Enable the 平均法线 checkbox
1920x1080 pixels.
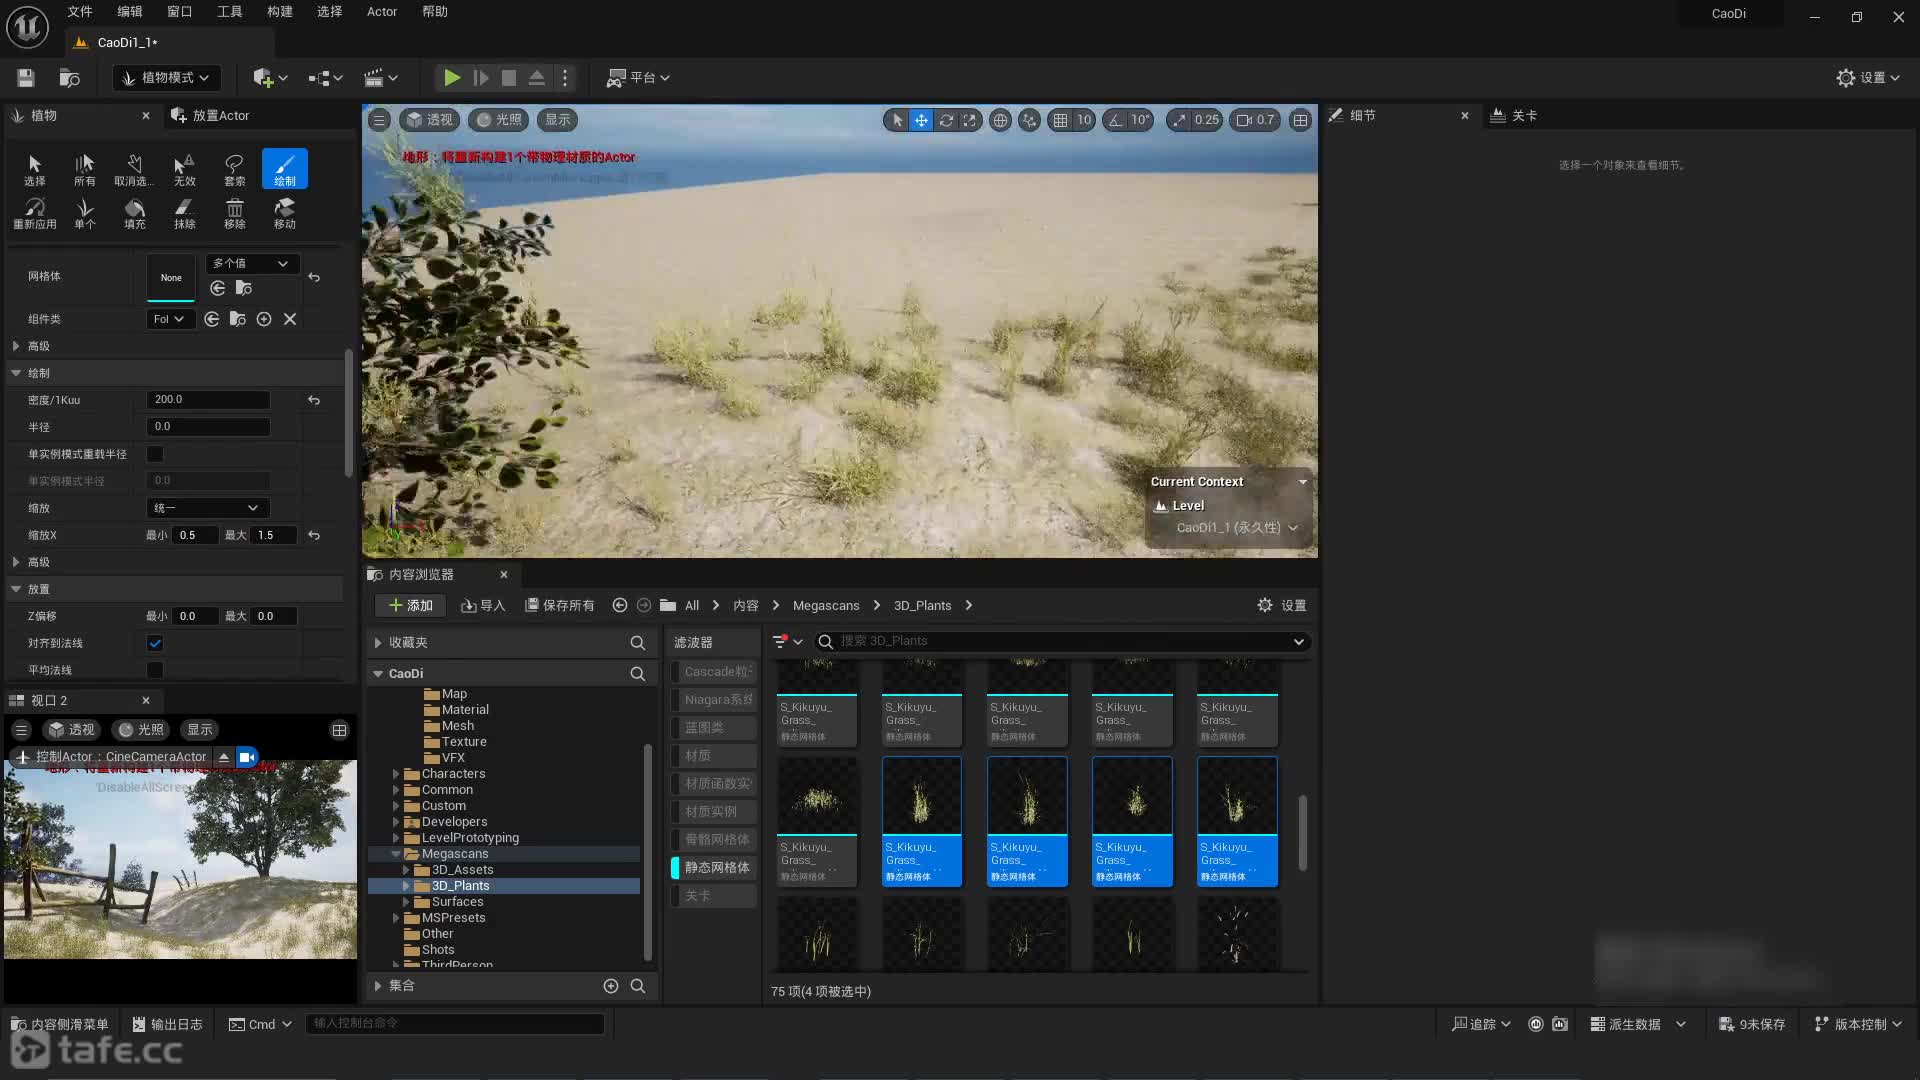pyautogui.click(x=155, y=670)
